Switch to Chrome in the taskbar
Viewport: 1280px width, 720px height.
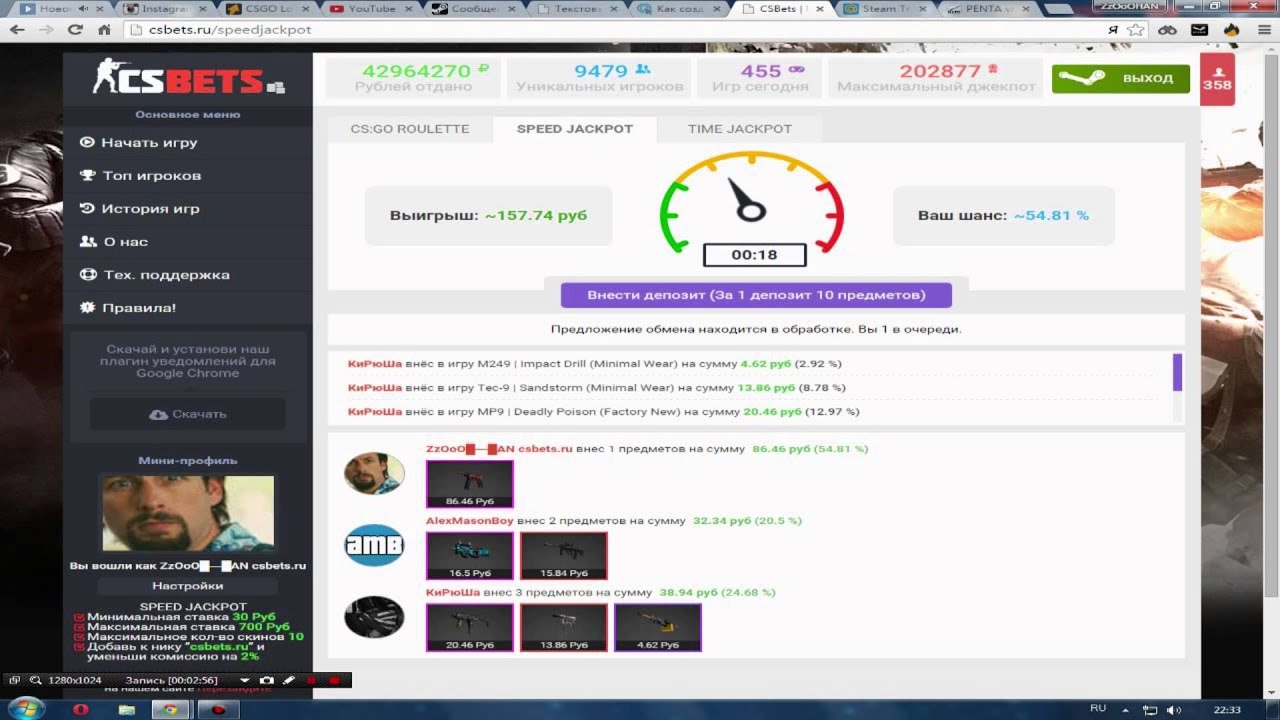tap(171, 710)
